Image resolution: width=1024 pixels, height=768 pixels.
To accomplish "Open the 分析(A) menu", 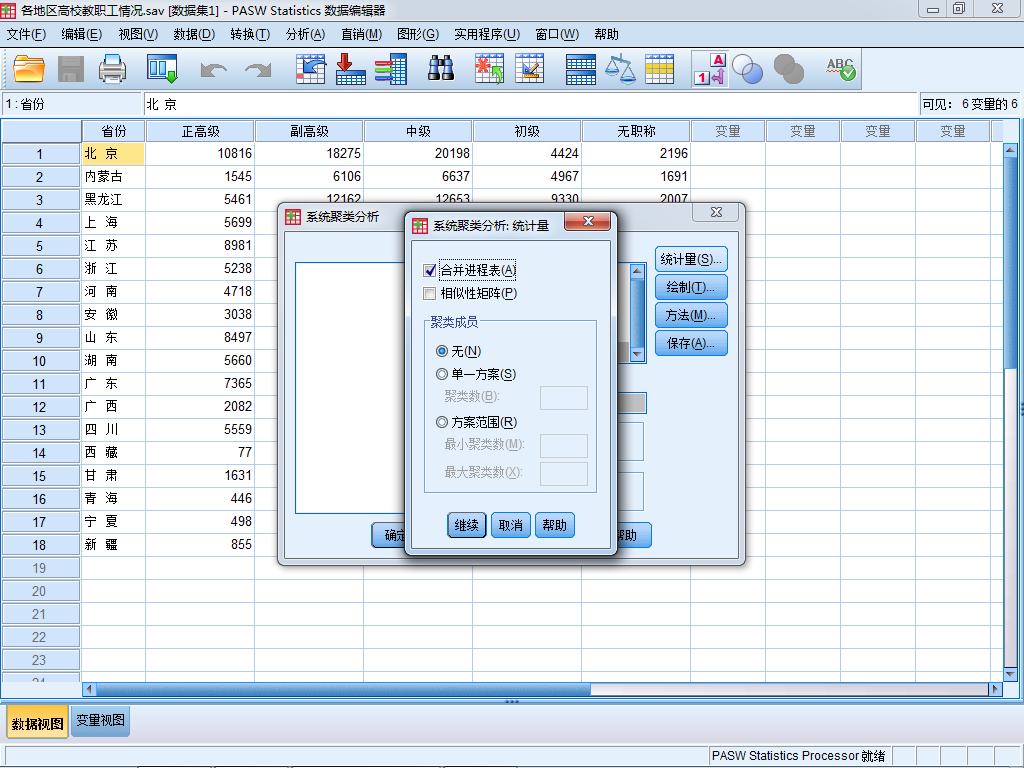I will (x=305, y=35).
